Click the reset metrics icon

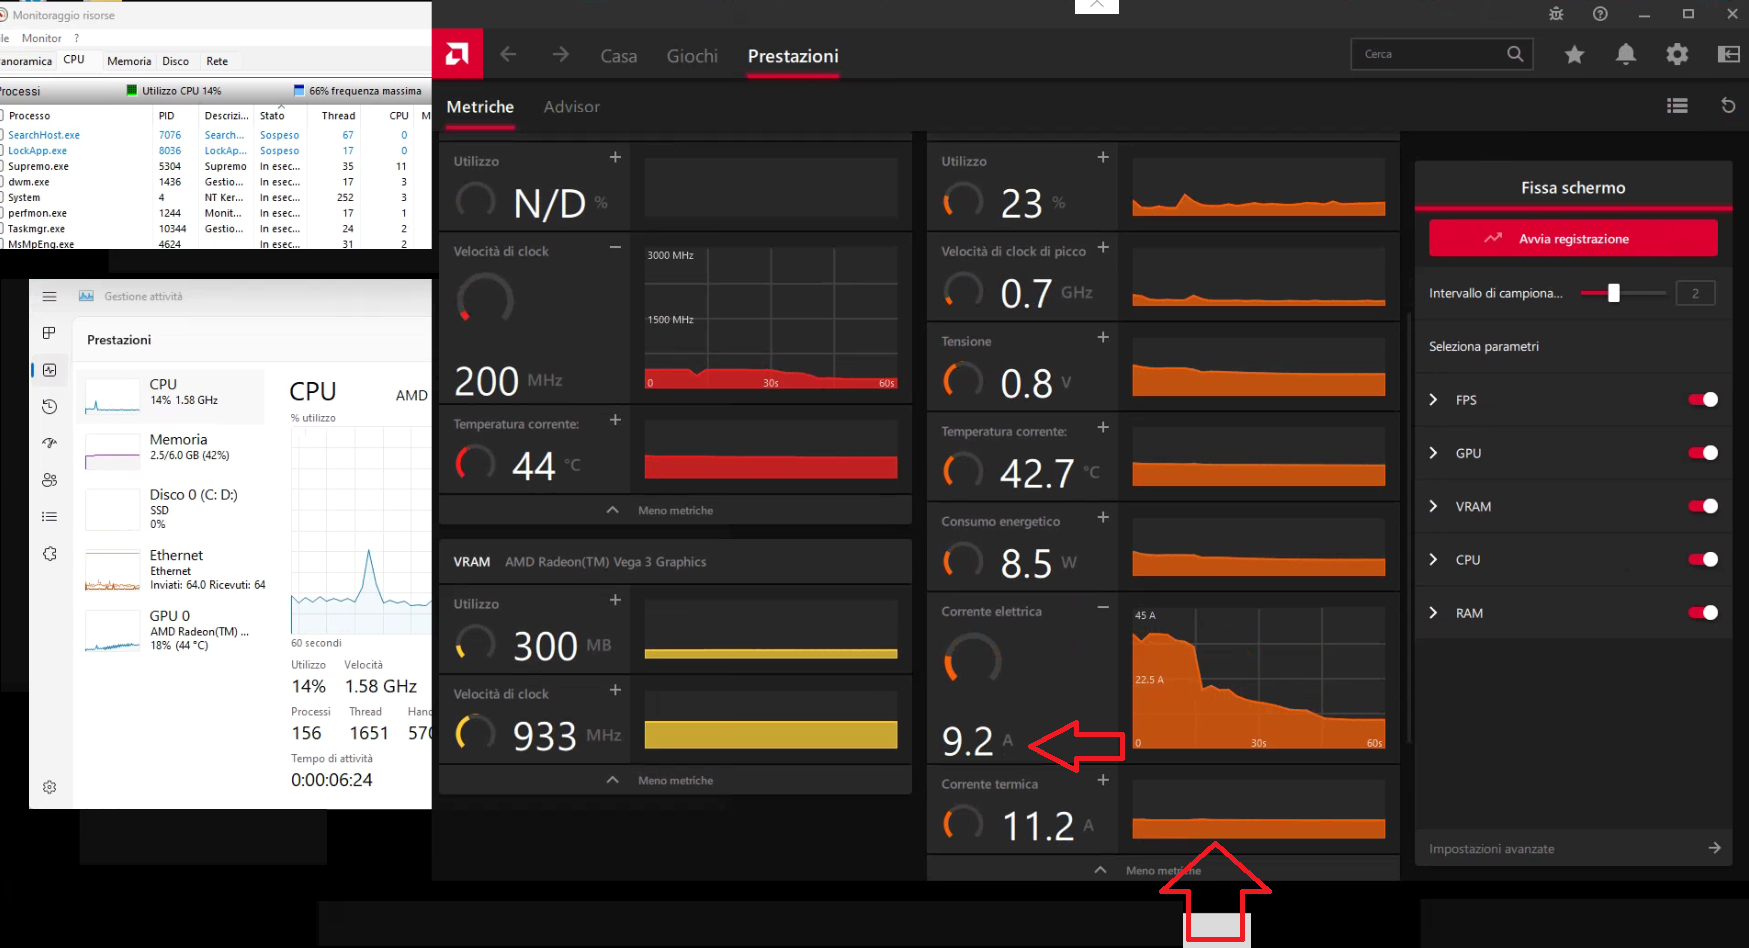point(1728,105)
